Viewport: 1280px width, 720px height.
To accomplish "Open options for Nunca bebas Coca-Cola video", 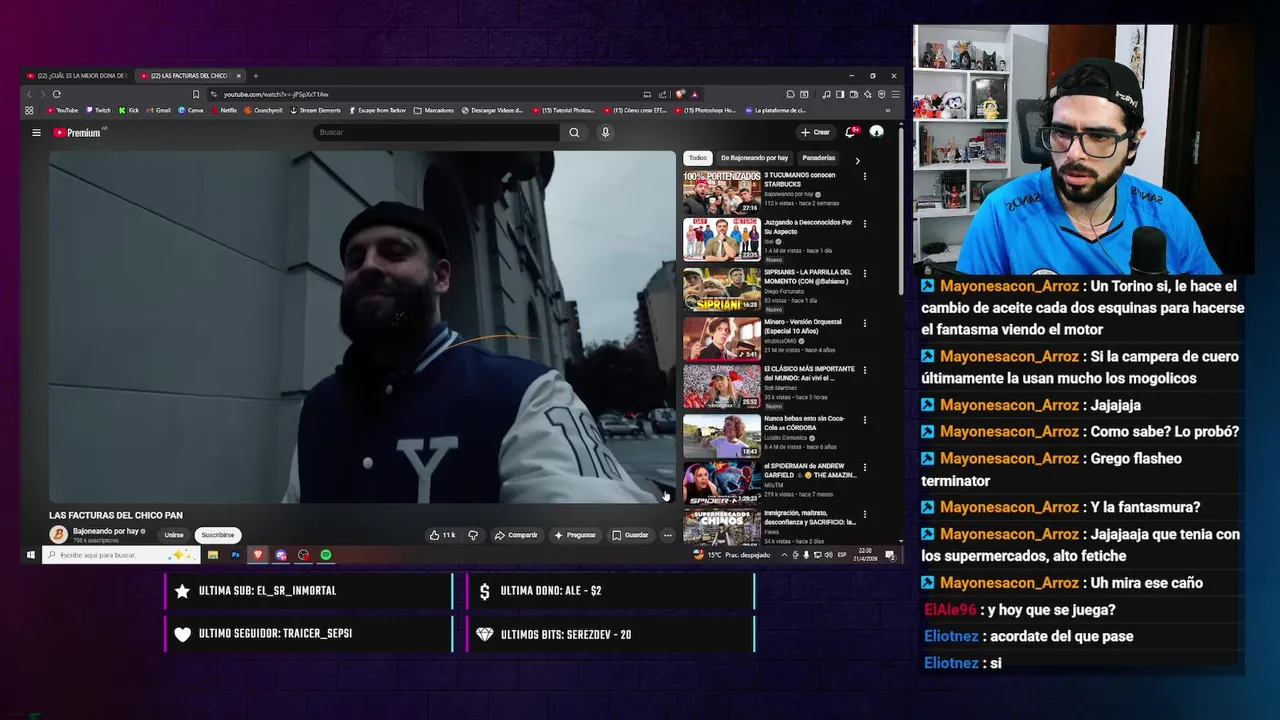I will point(865,419).
